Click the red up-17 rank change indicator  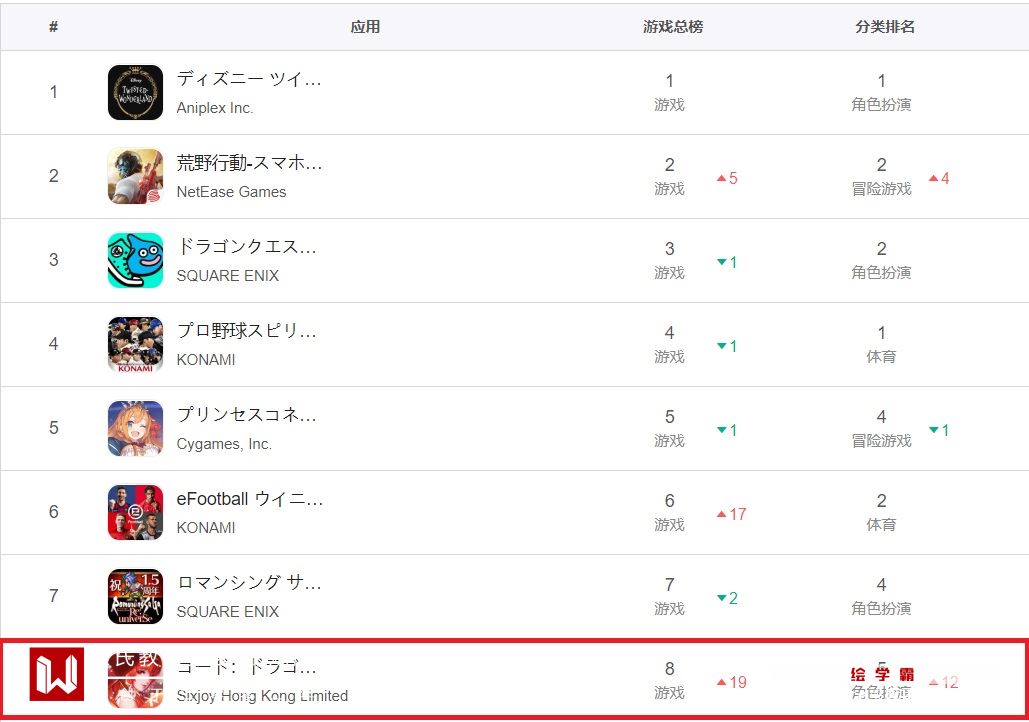point(731,514)
